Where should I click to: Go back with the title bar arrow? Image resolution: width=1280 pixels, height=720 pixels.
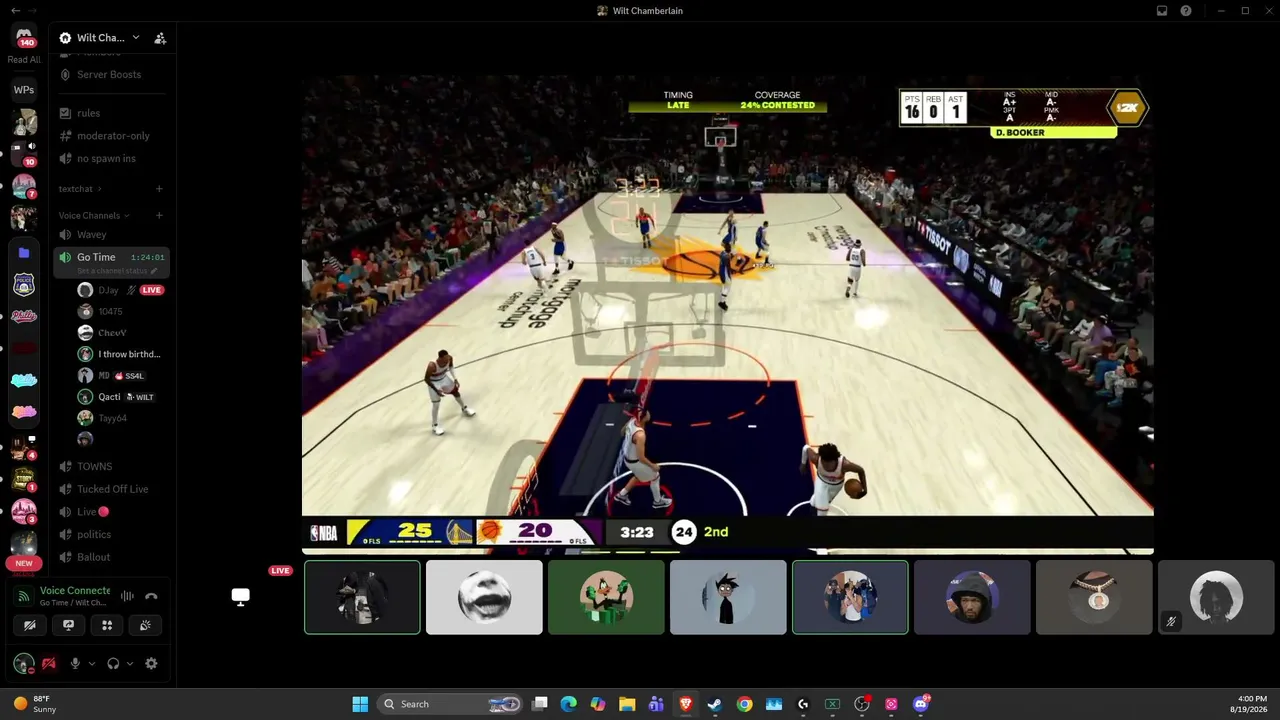(15, 11)
